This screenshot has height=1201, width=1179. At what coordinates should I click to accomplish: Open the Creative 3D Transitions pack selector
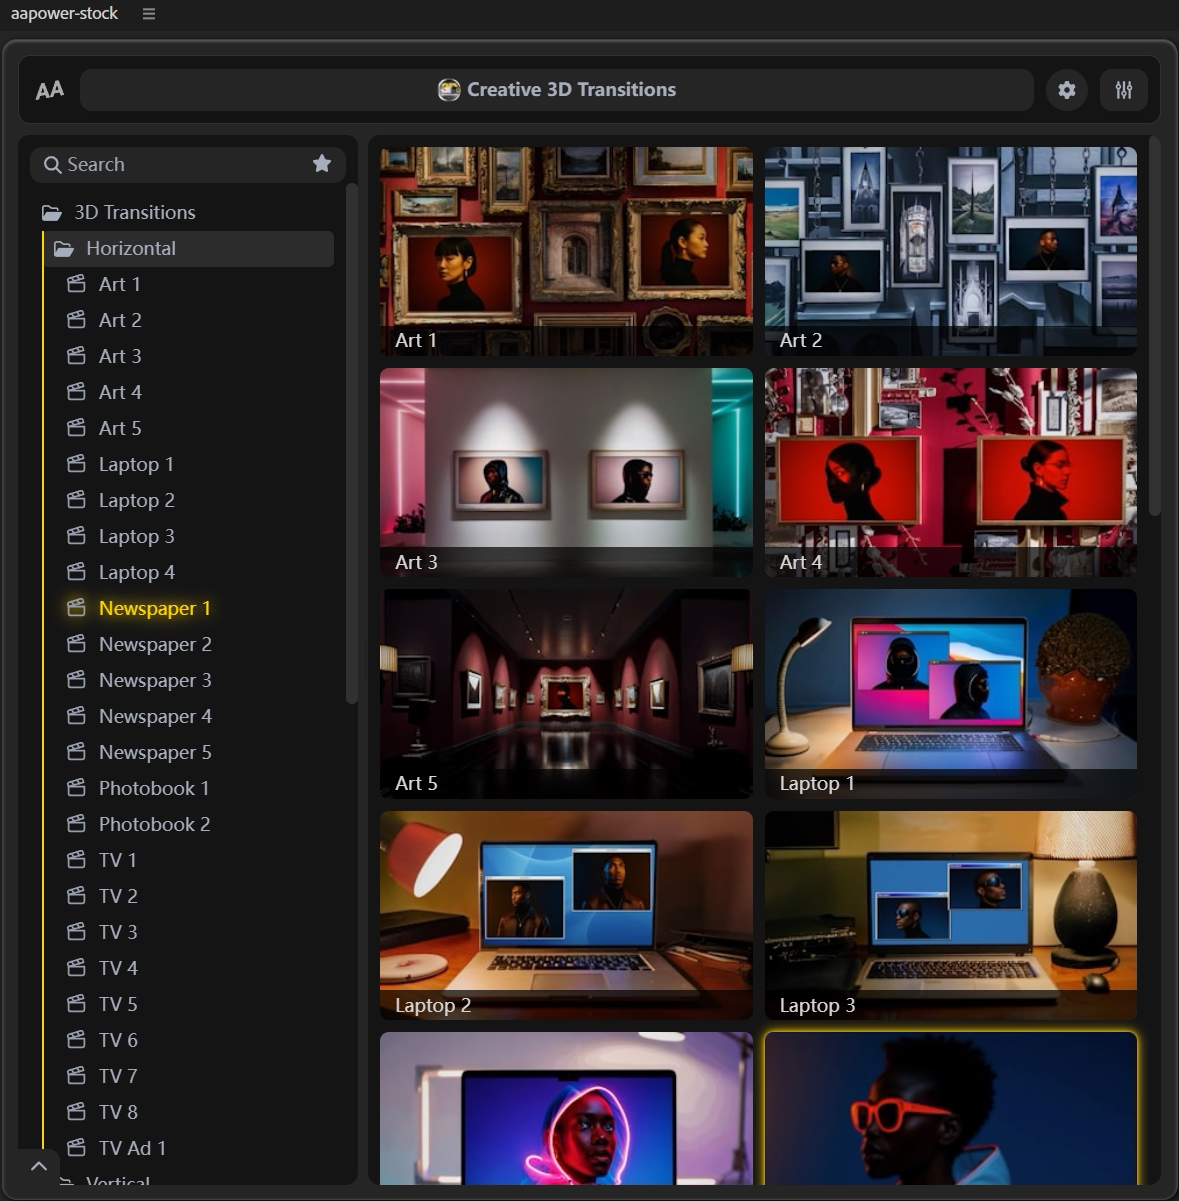556,90
